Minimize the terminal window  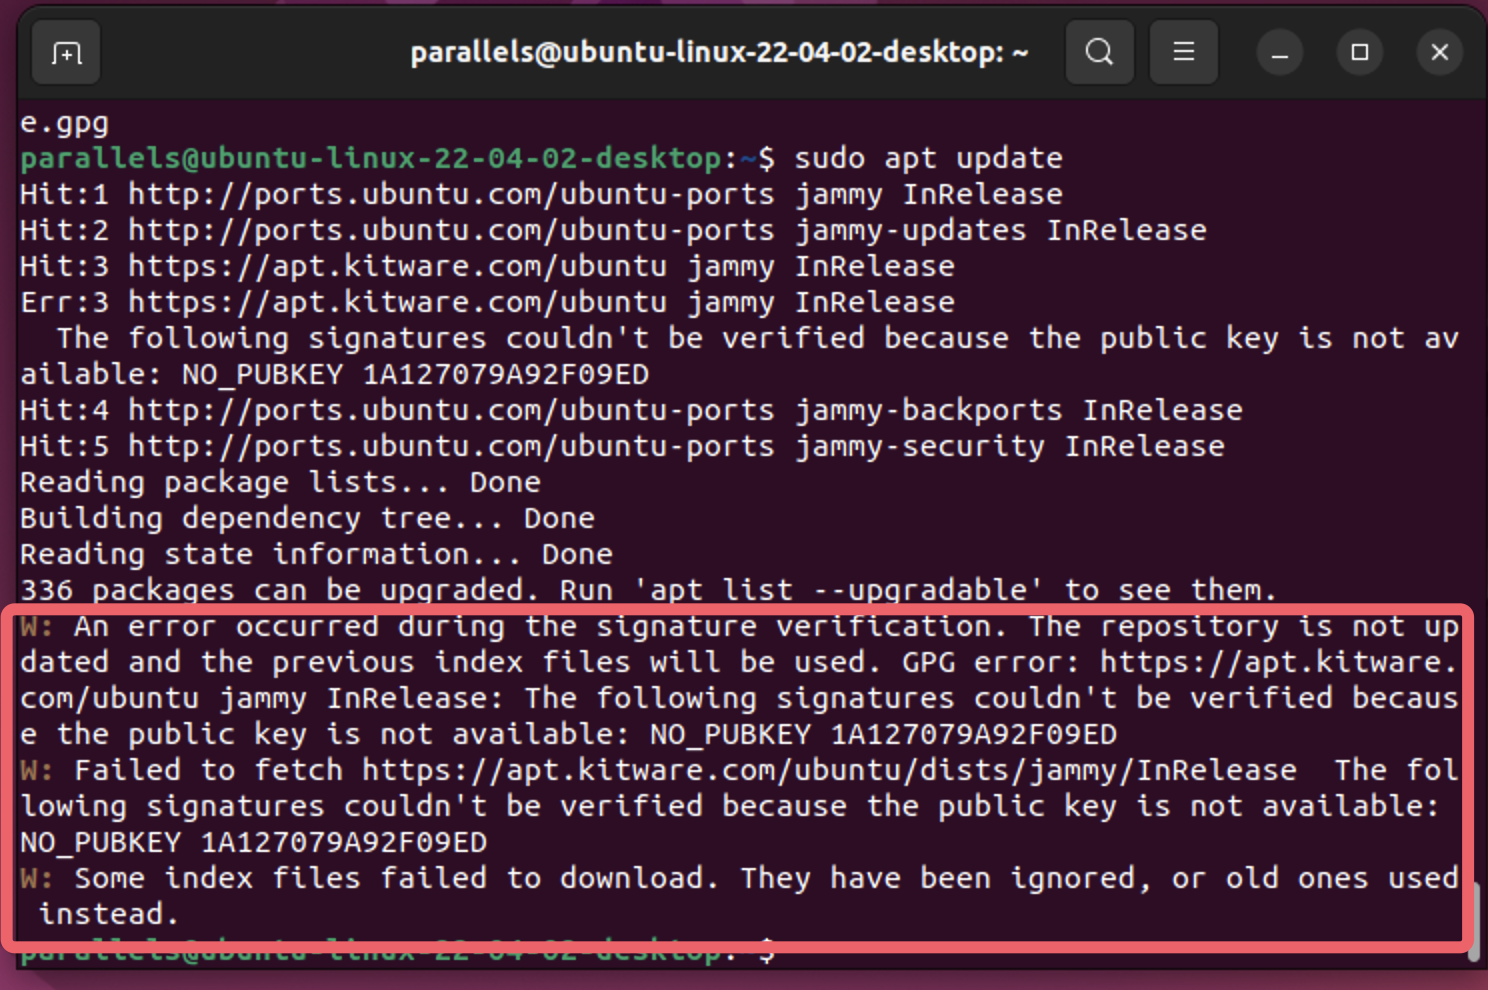pyautogui.click(x=1279, y=53)
